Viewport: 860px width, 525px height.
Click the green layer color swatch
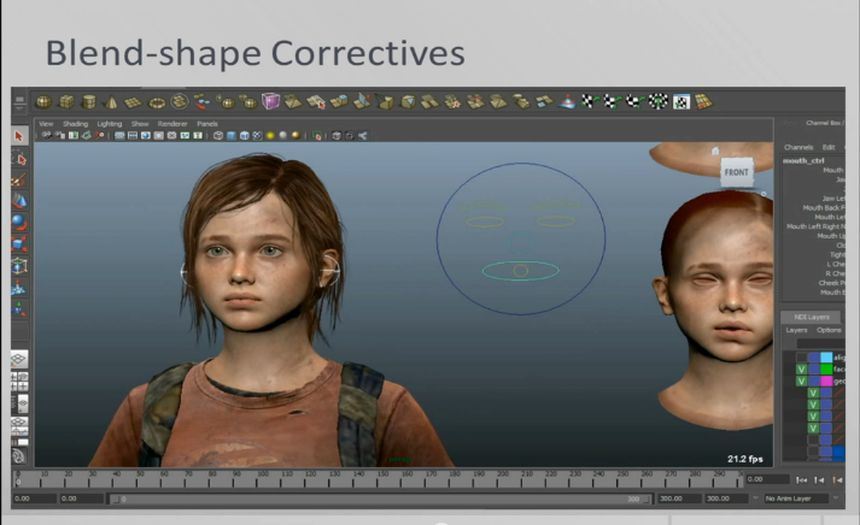[826, 369]
